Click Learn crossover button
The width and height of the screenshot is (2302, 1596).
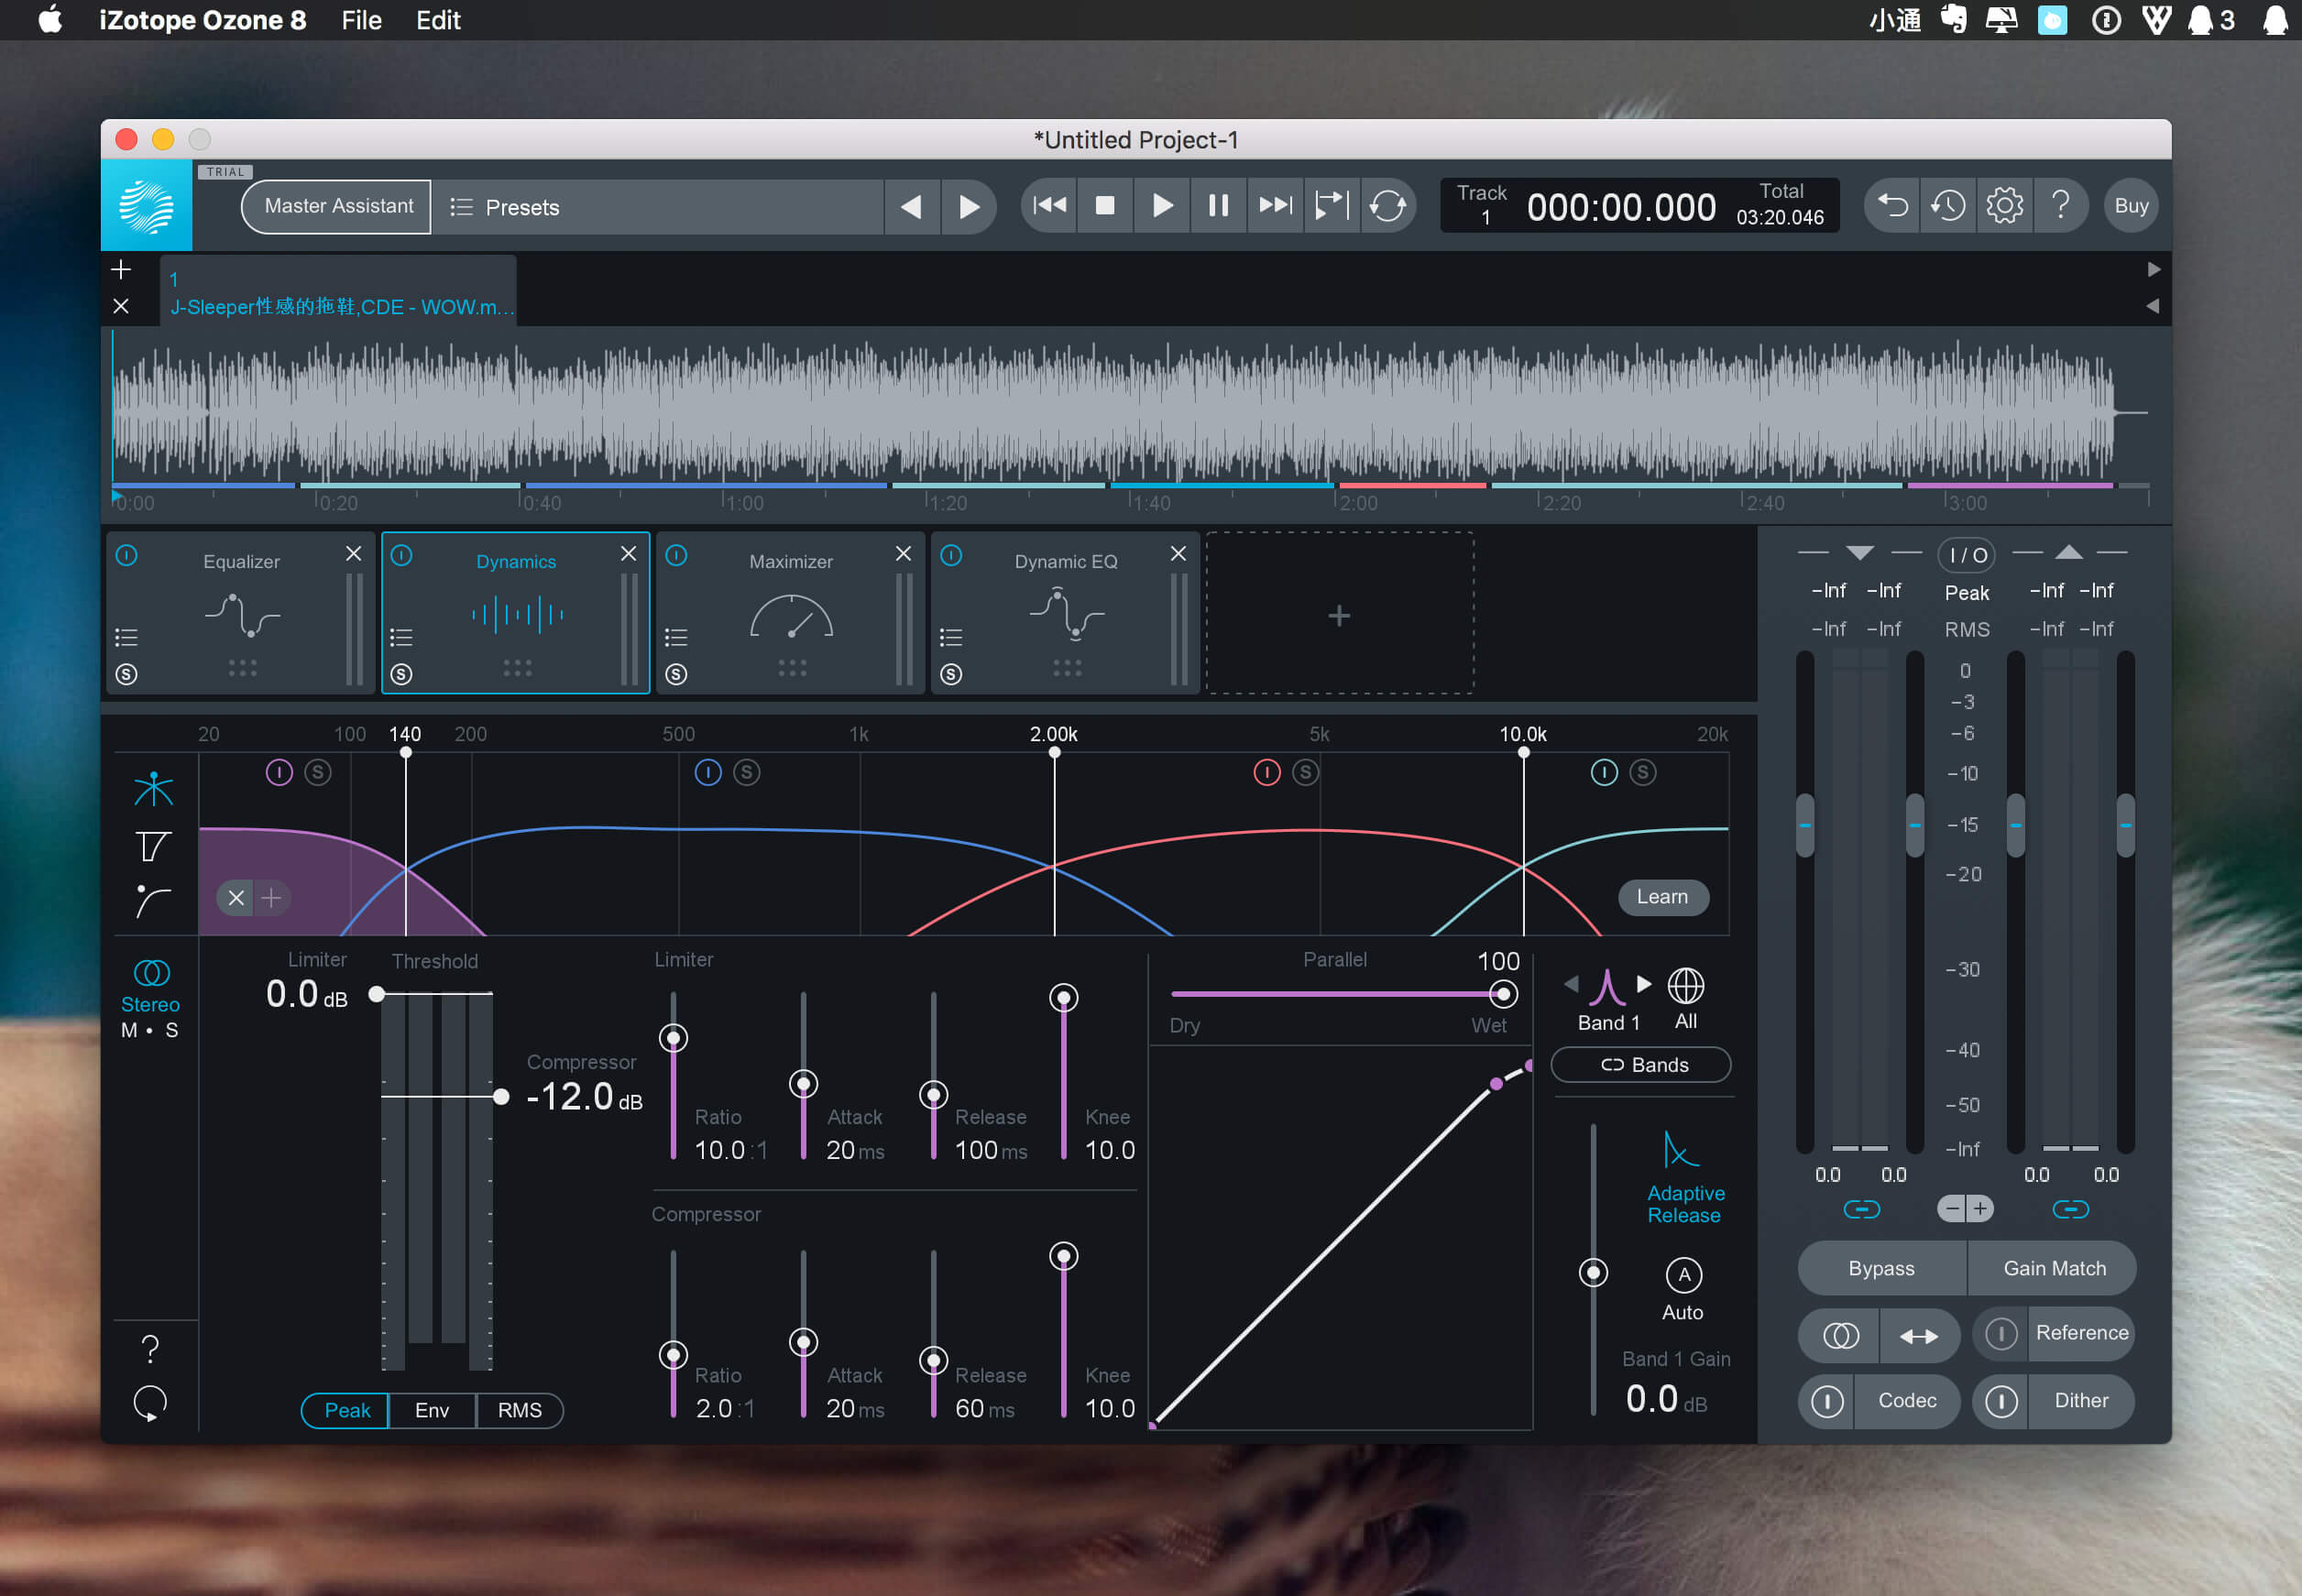tap(1662, 898)
